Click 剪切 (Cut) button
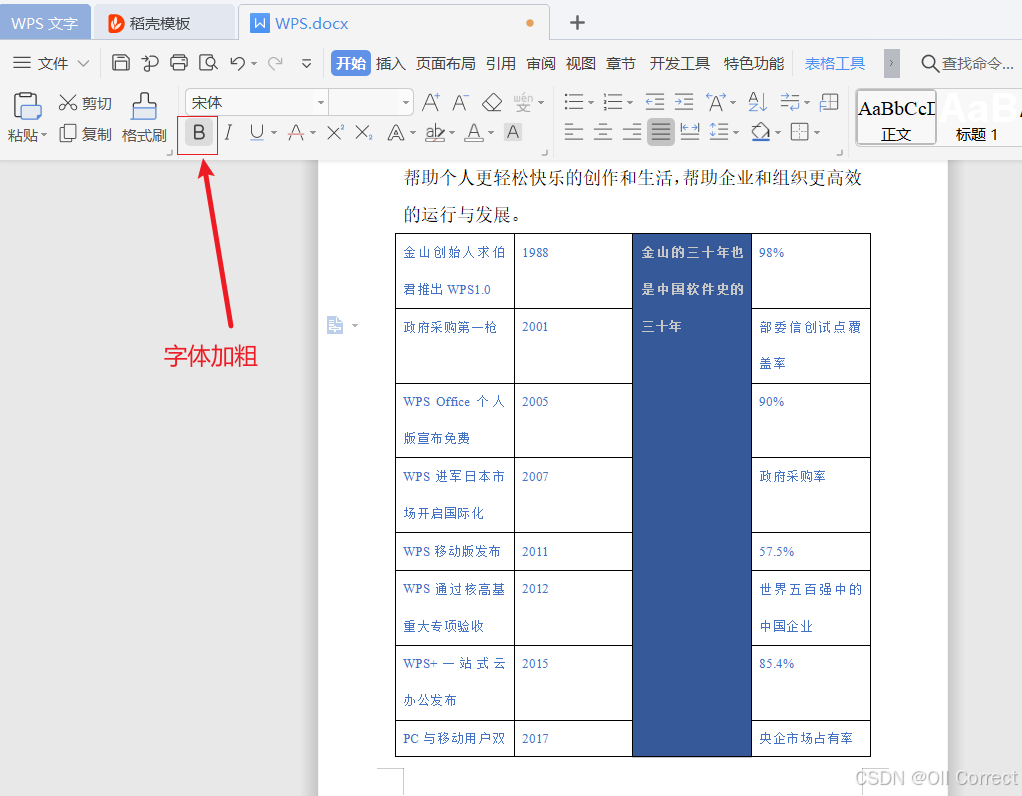The image size is (1022, 796). coord(85,103)
